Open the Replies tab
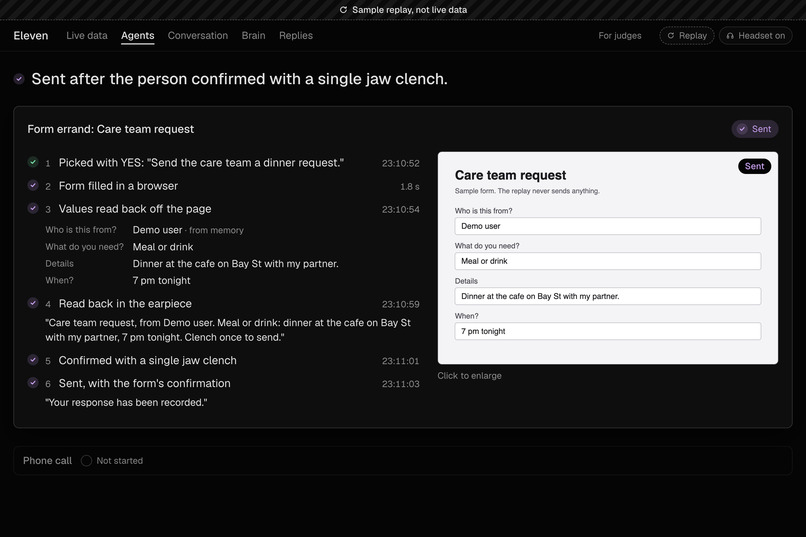806x537 pixels. tap(296, 35)
